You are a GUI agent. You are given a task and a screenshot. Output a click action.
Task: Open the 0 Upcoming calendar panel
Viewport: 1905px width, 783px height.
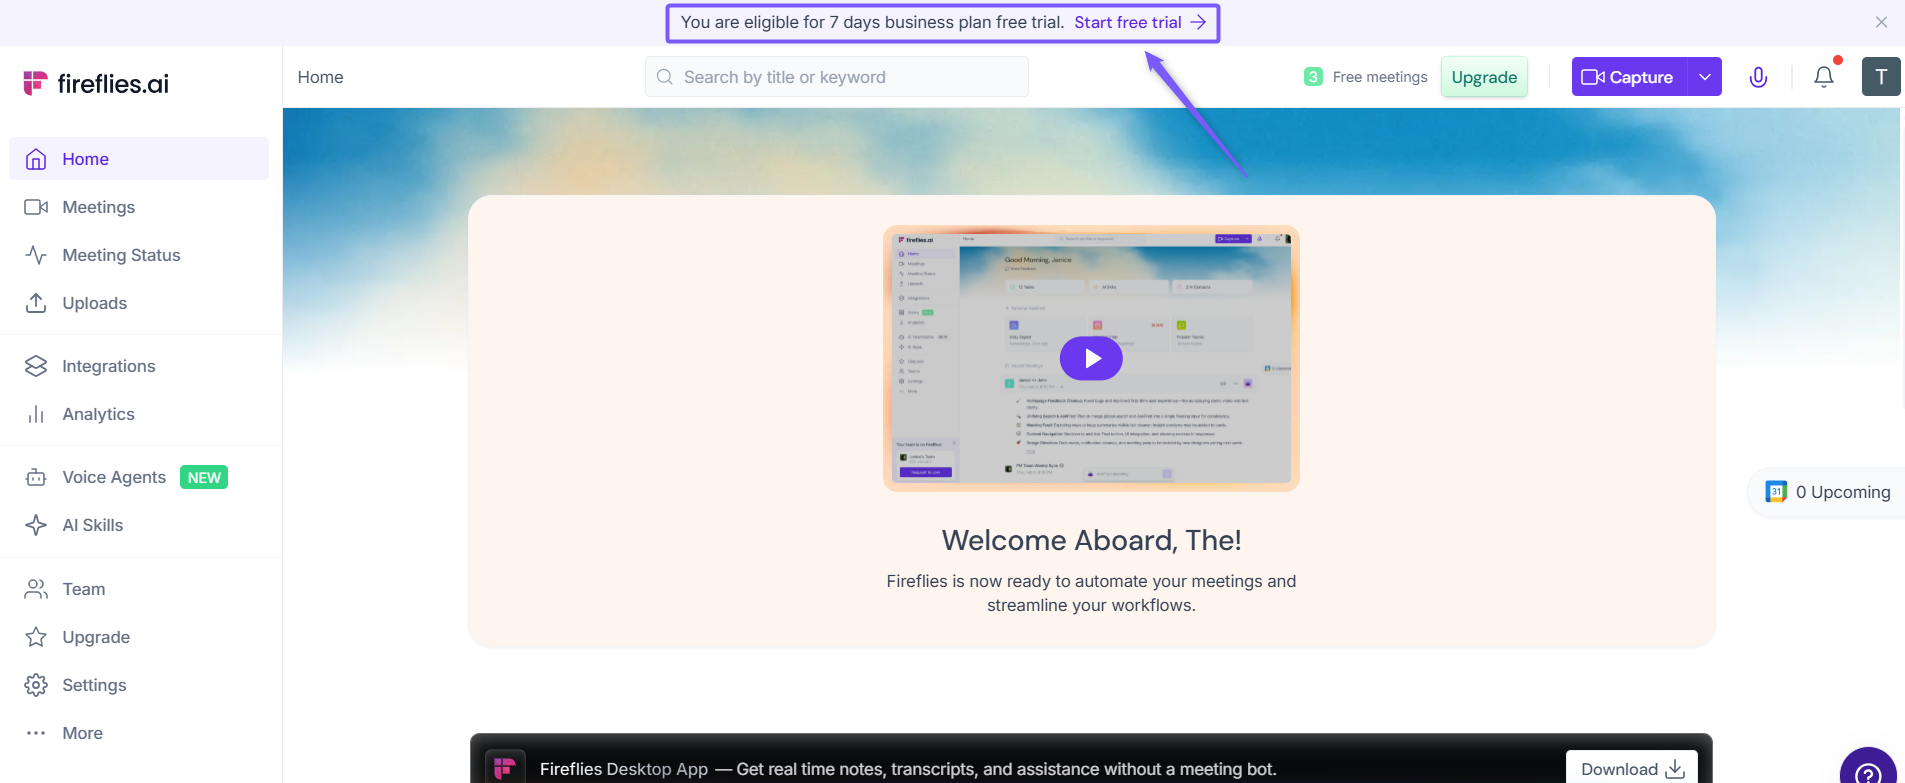[1828, 492]
